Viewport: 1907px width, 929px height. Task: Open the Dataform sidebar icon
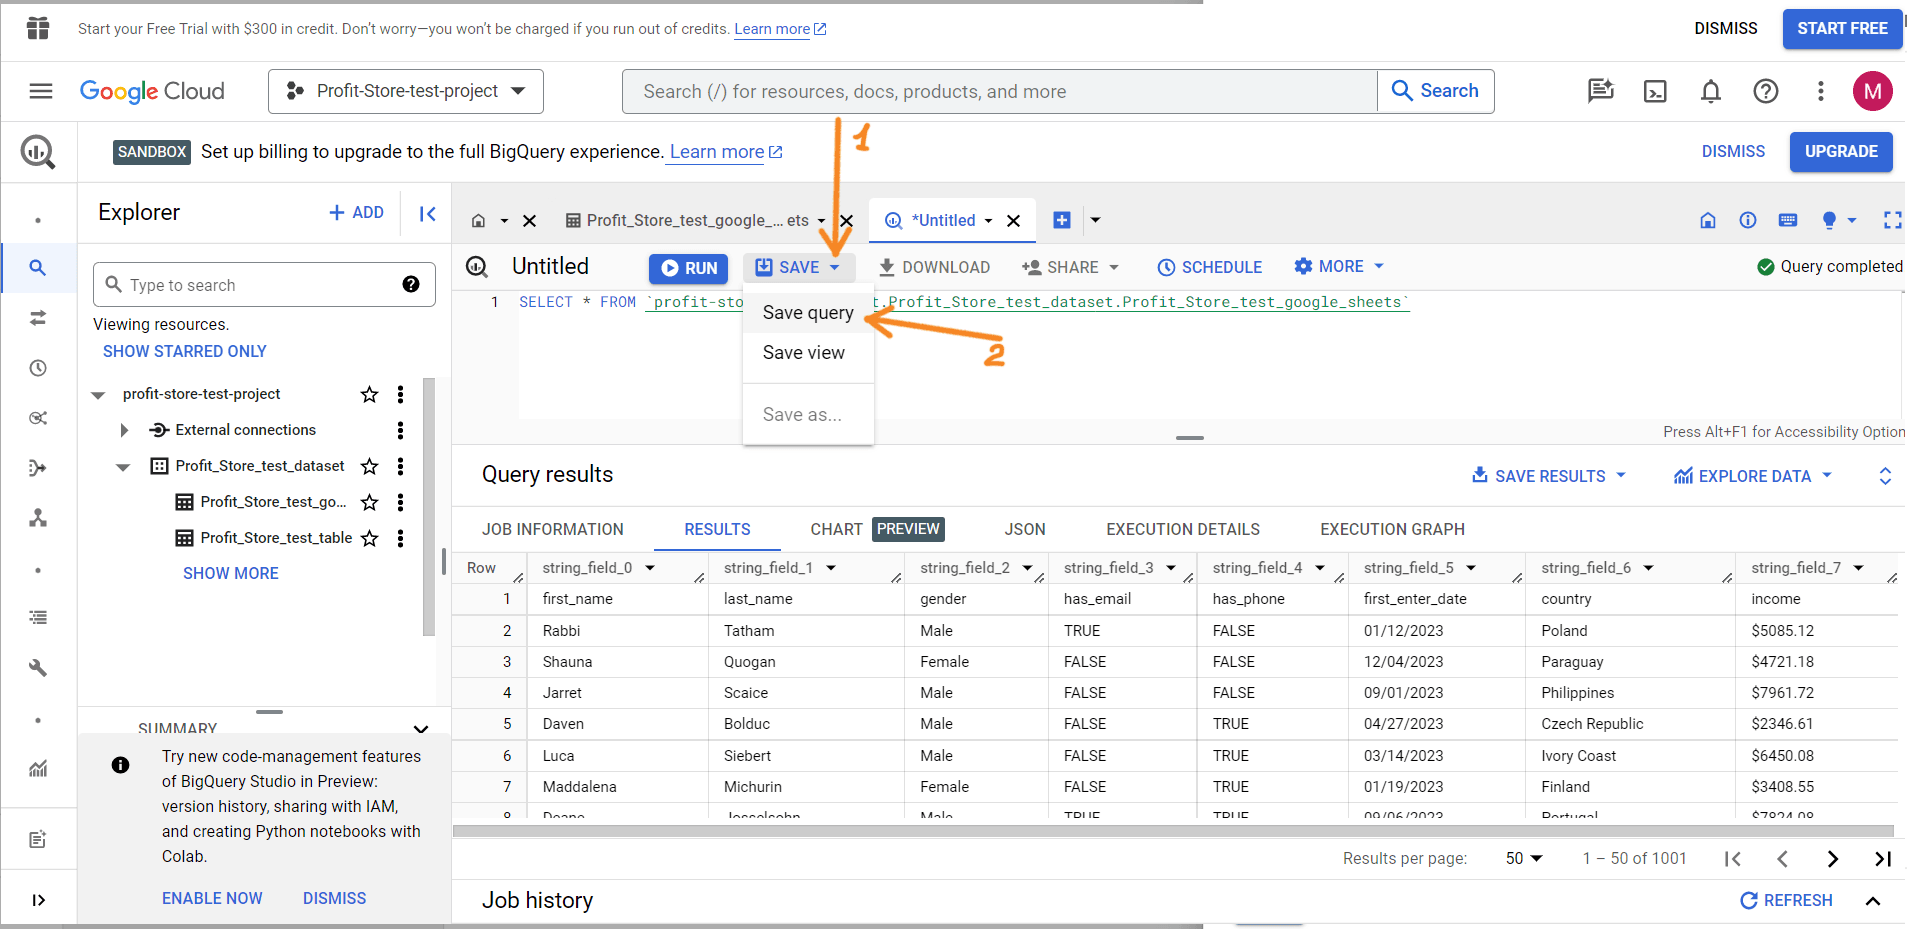[x=38, y=468]
